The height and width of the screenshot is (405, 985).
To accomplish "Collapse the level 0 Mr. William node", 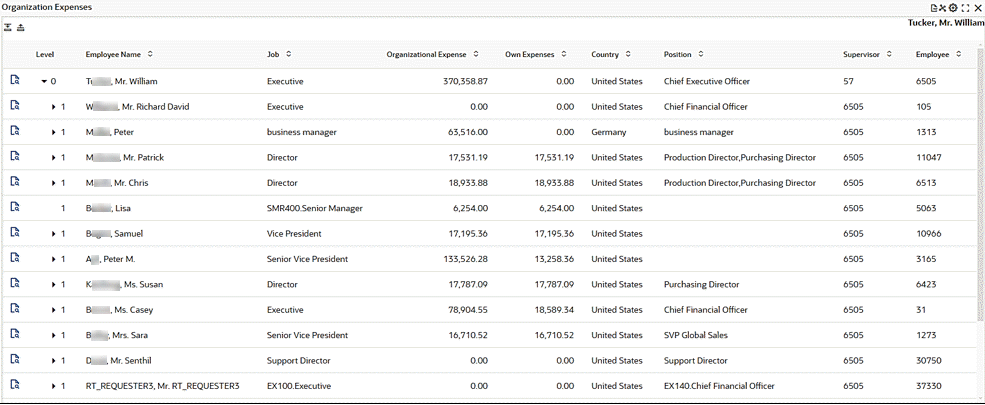I will tap(44, 81).
